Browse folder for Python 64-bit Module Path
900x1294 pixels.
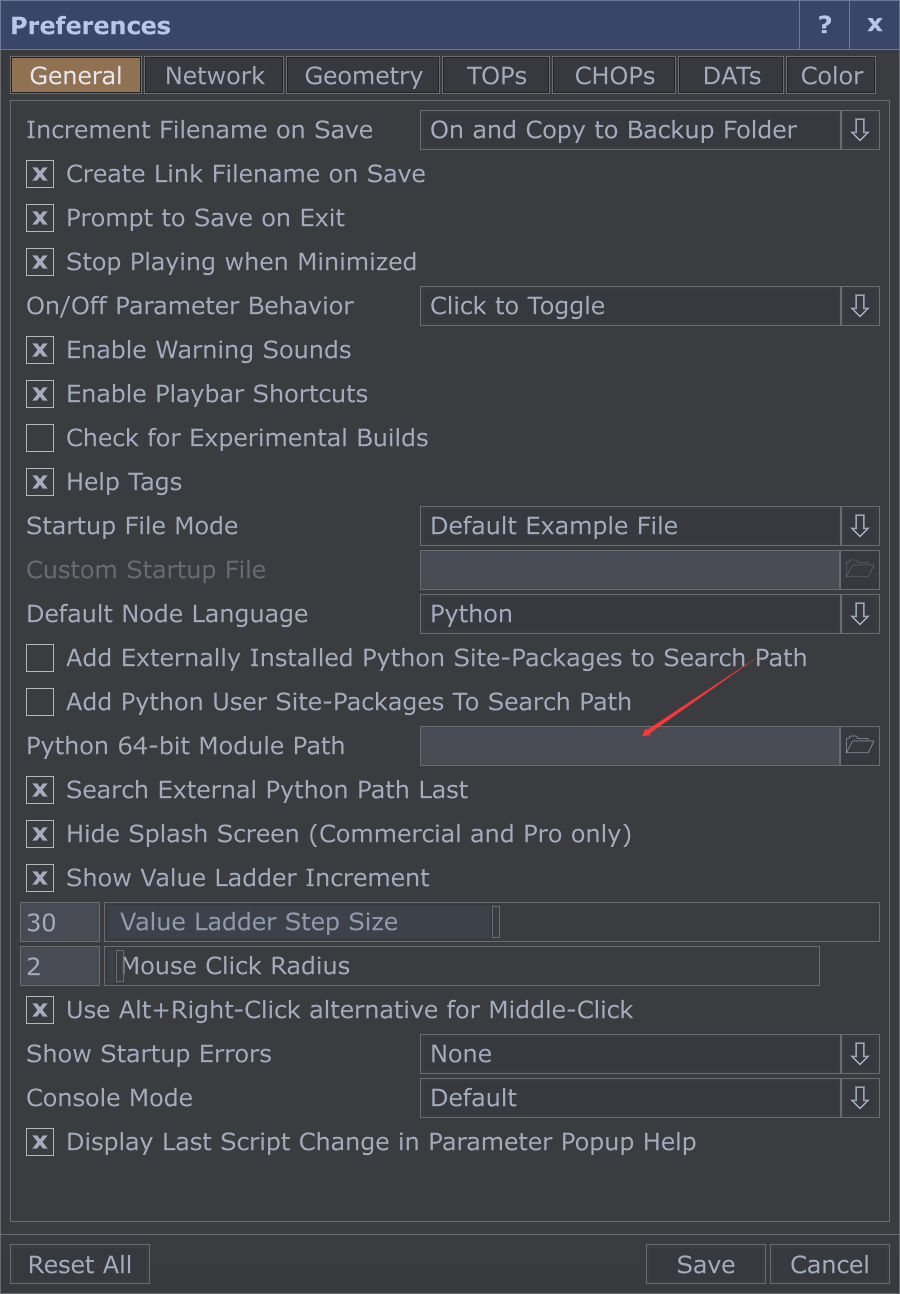pyautogui.click(x=860, y=746)
